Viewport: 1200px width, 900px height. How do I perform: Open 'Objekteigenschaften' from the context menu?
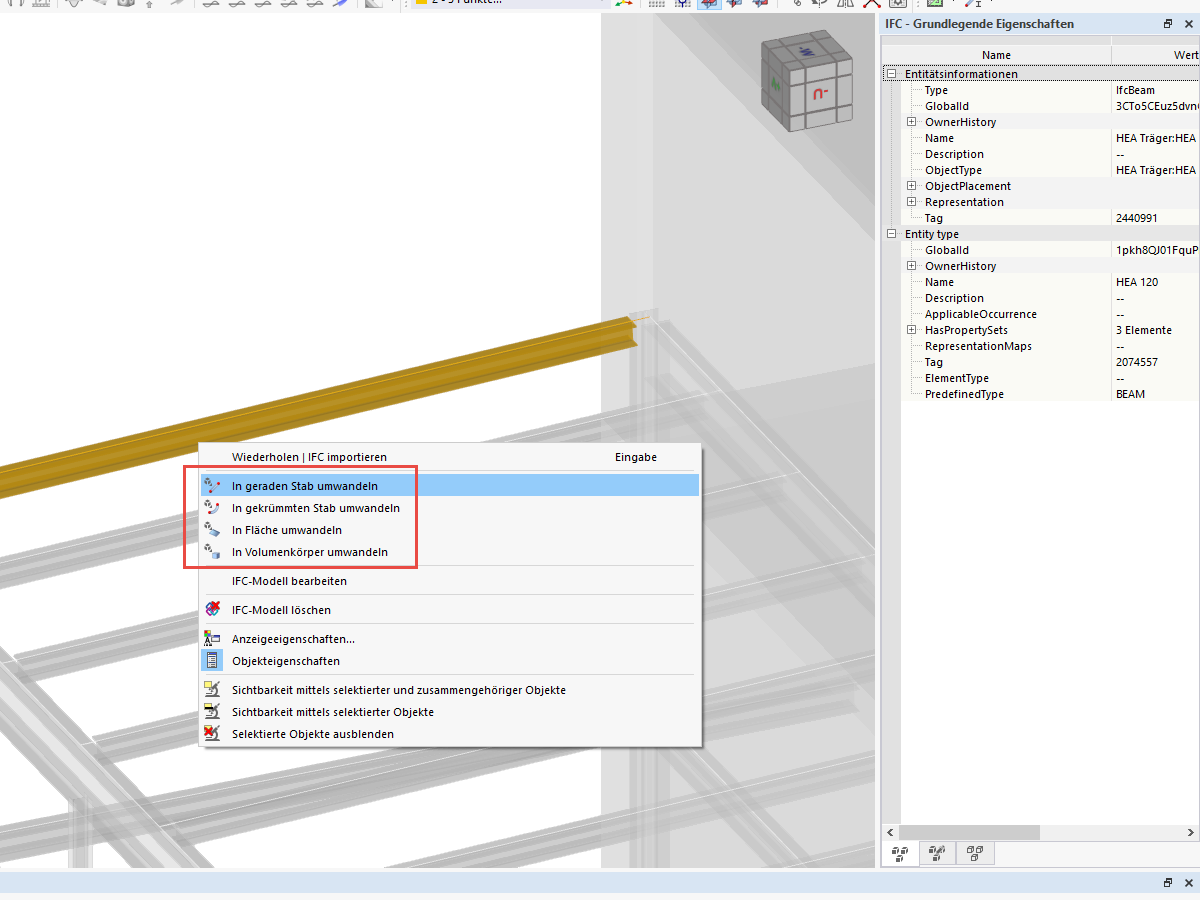[449, 661]
